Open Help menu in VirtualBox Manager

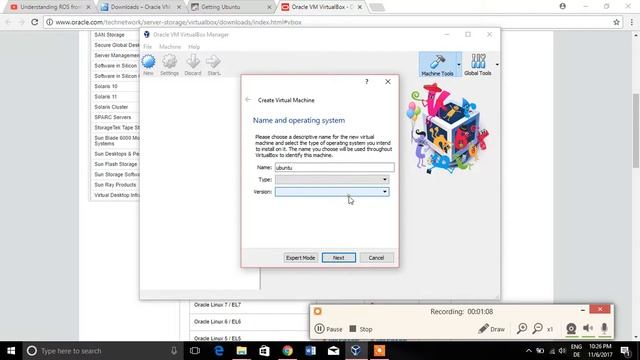pos(194,47)
